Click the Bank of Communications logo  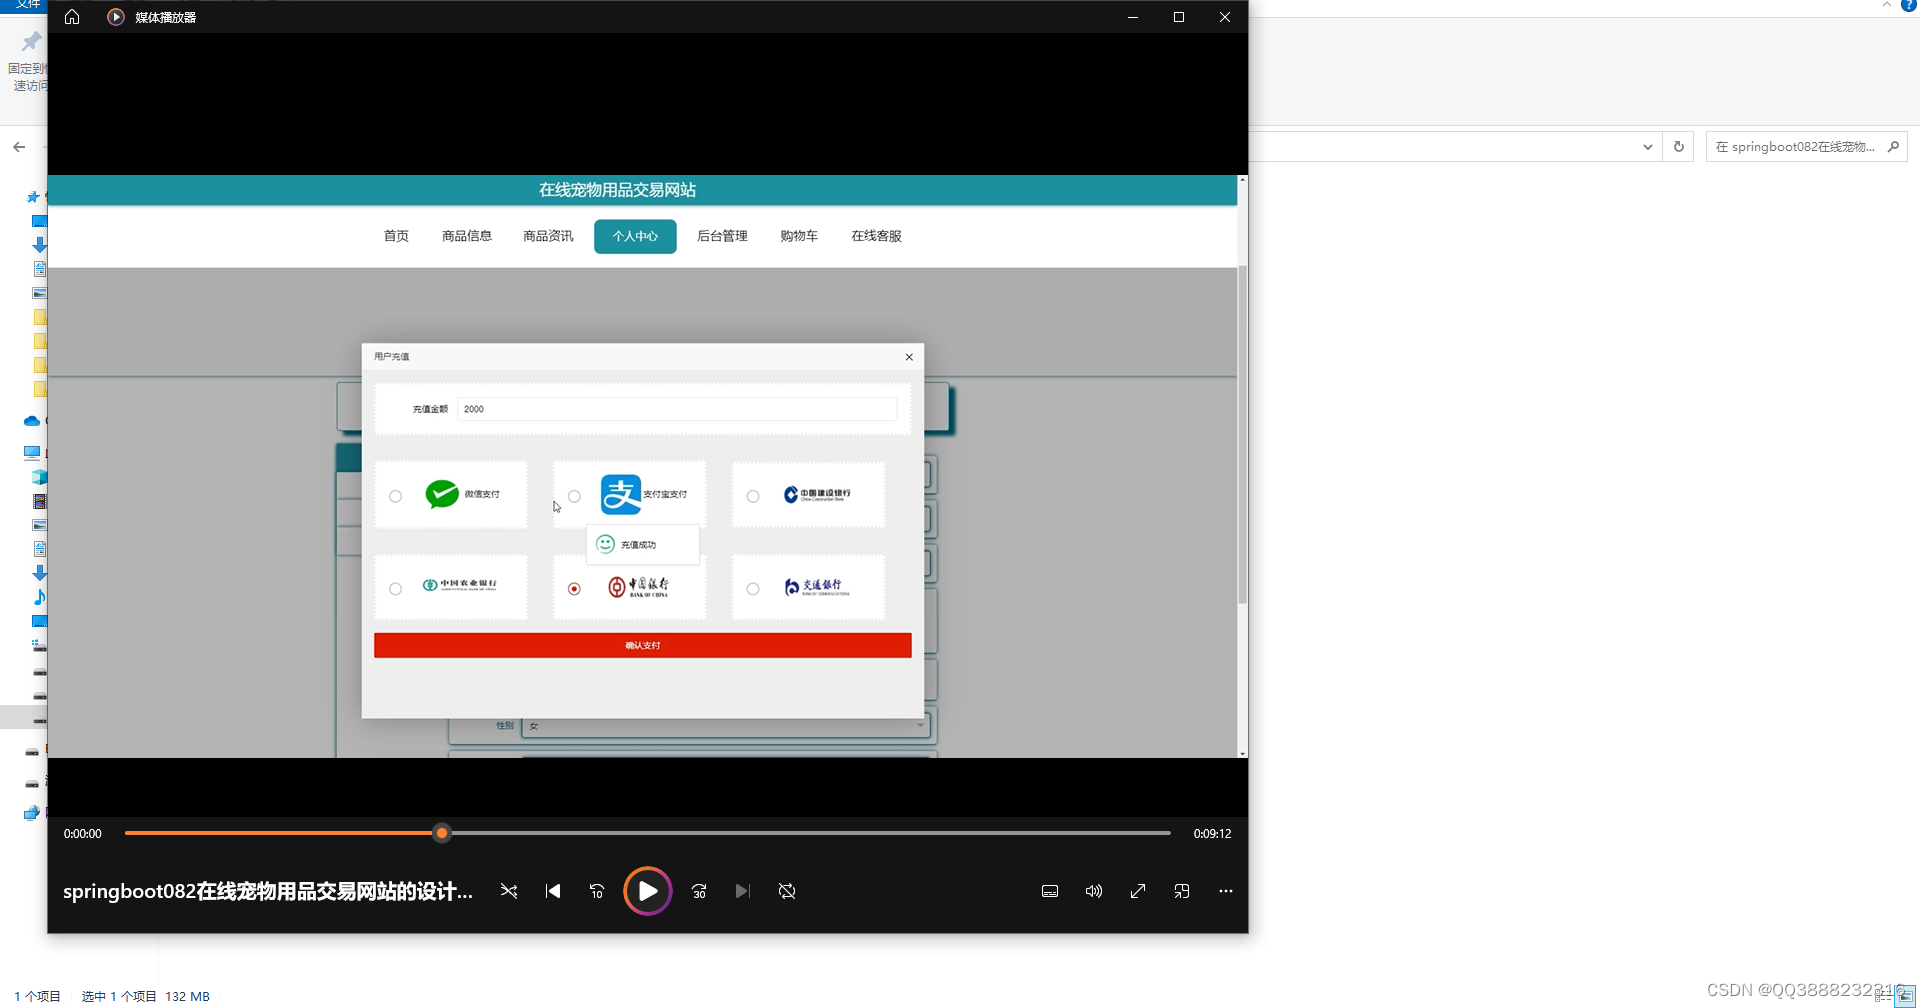[x=817, y=587]
